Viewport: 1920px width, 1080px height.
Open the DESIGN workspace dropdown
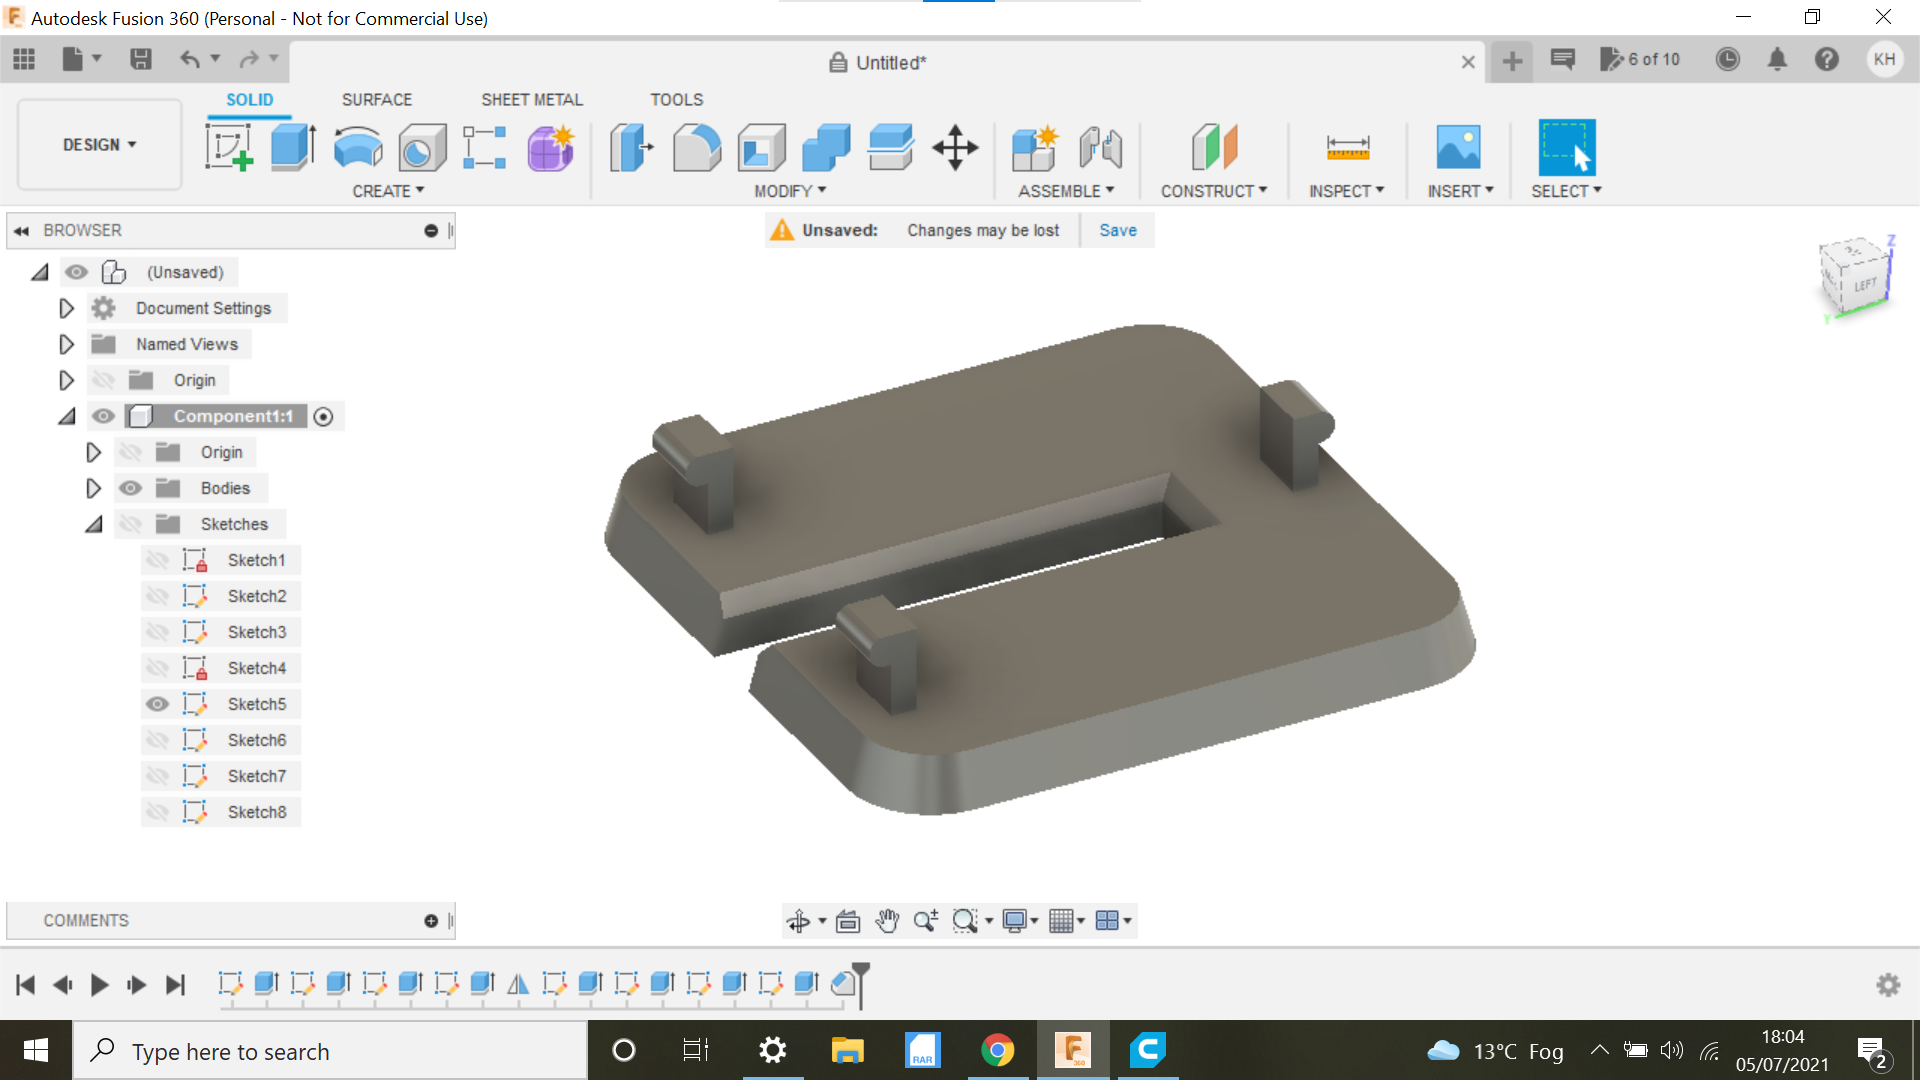pyautogui.click(x=100, y=145)
